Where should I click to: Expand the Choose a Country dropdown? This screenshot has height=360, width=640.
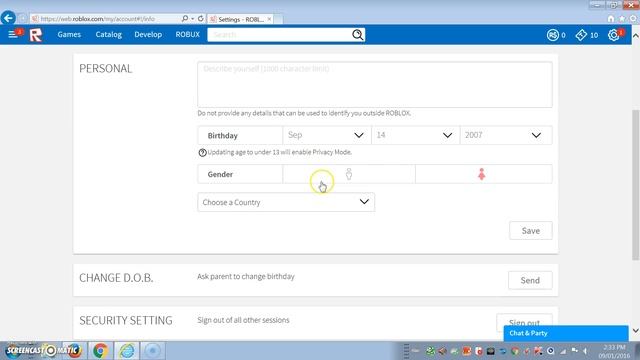pos(286,202)
